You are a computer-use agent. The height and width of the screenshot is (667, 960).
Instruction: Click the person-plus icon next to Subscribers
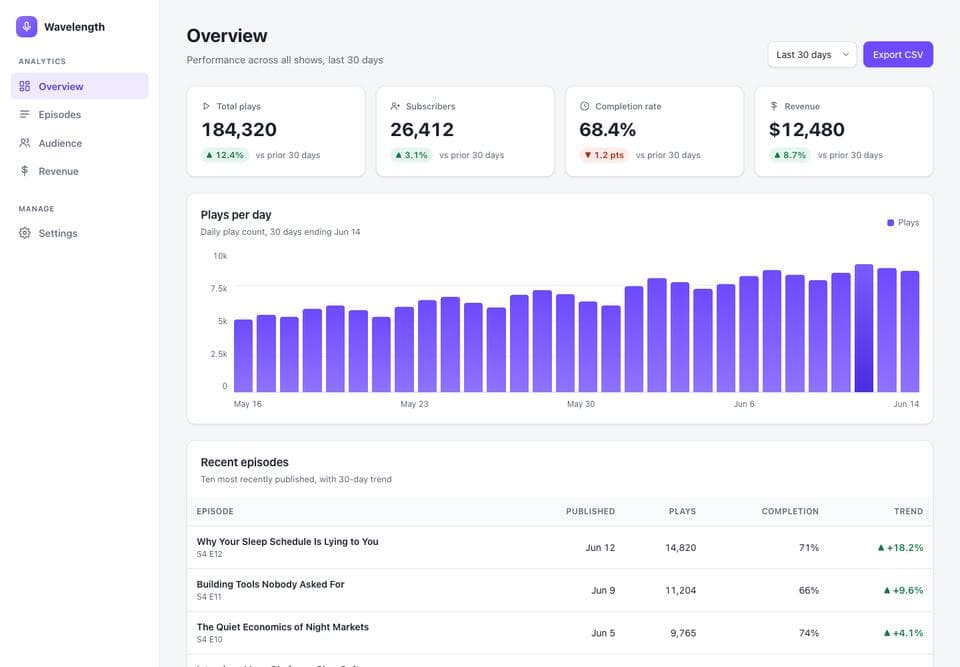[x=395, y=106]
